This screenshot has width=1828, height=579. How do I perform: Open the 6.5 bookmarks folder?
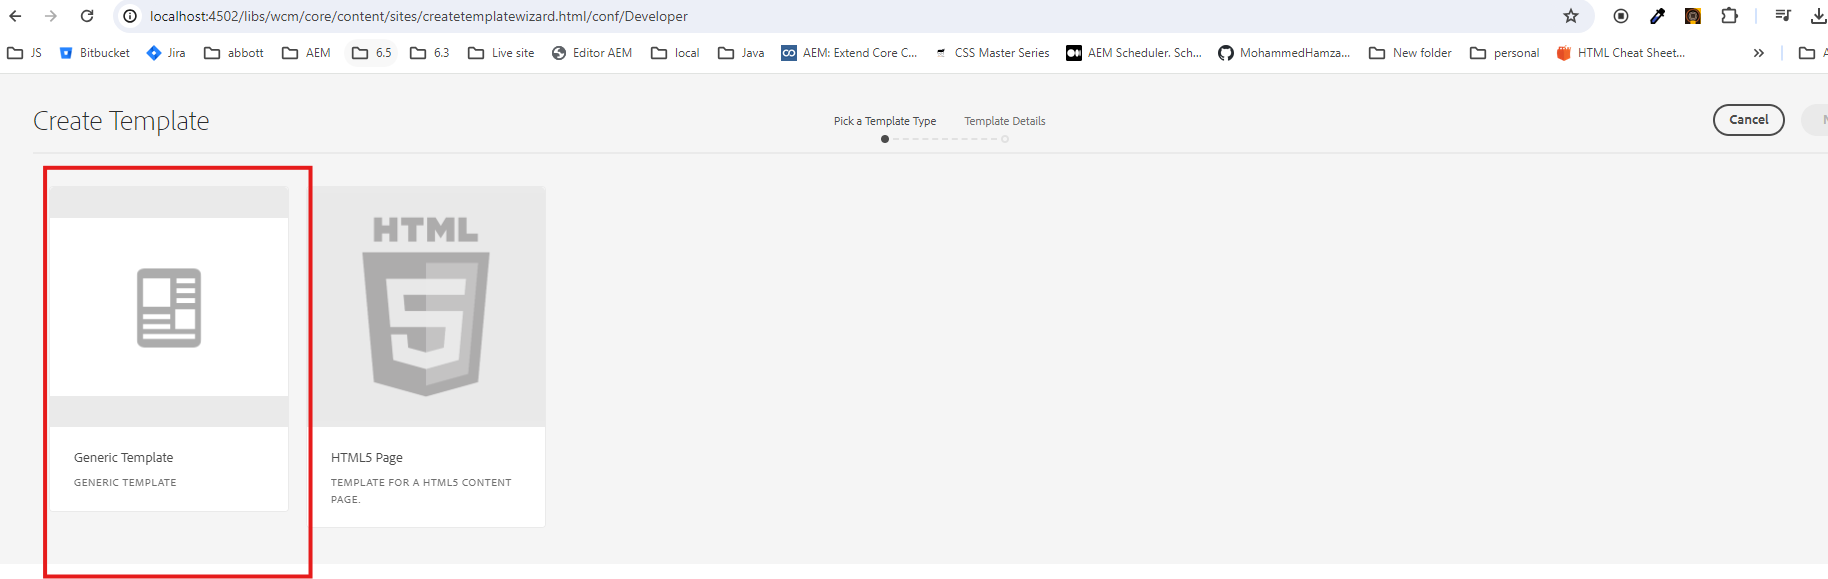point(372,53)
